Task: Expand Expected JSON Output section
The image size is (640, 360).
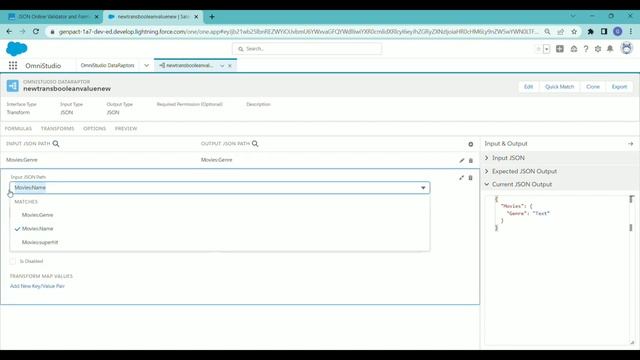Action: [487, 171]
